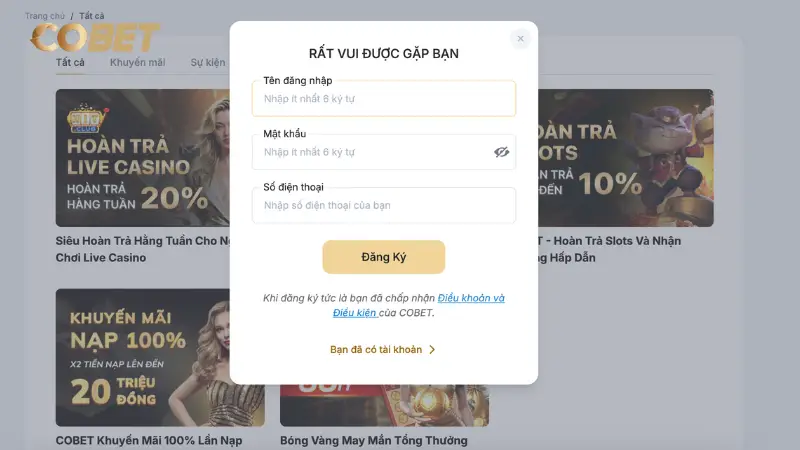The width and height of the screenshot is (800, 450).
Task: Focus the Số điện thoại phone field
Action: (x=384, y=205)
